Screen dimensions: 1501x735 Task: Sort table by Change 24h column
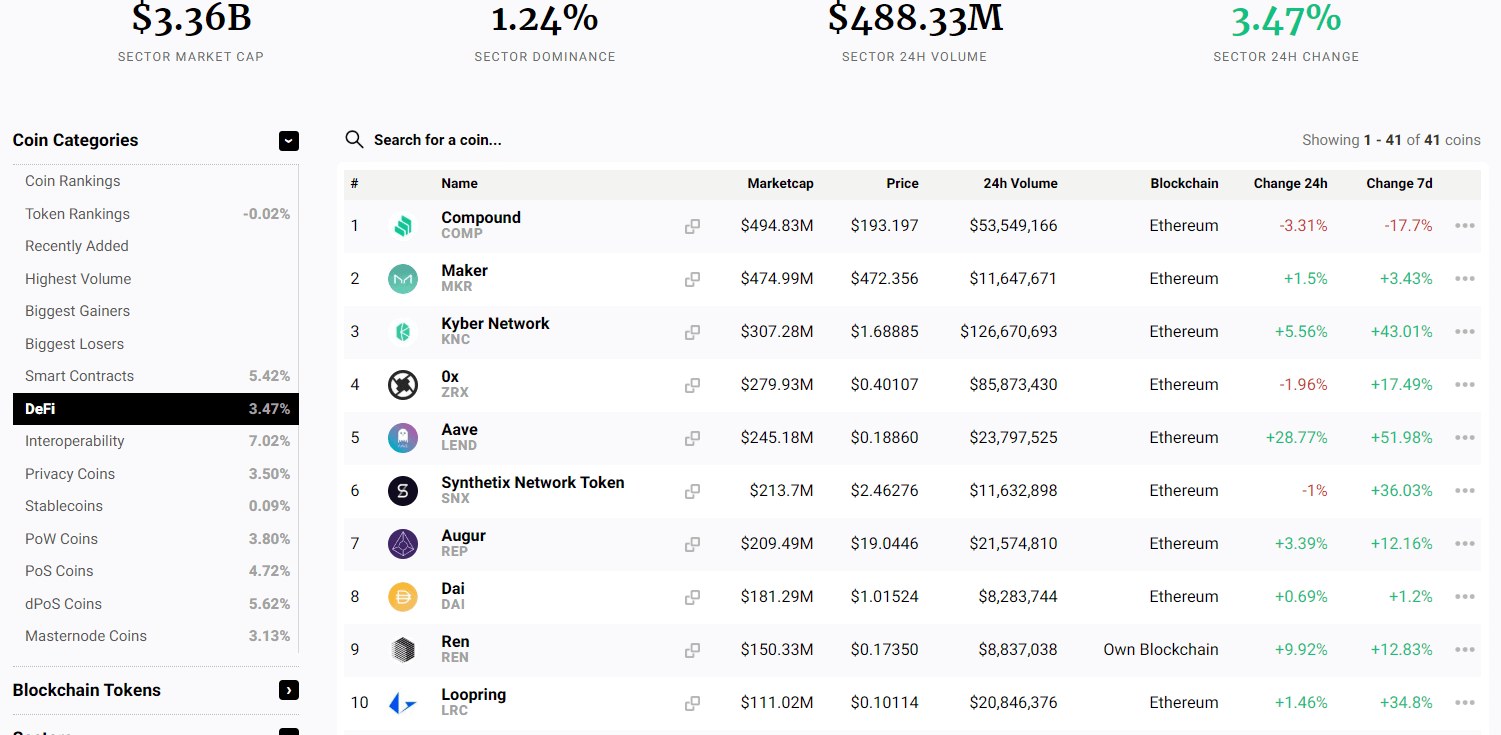[x=1290, y=184]
